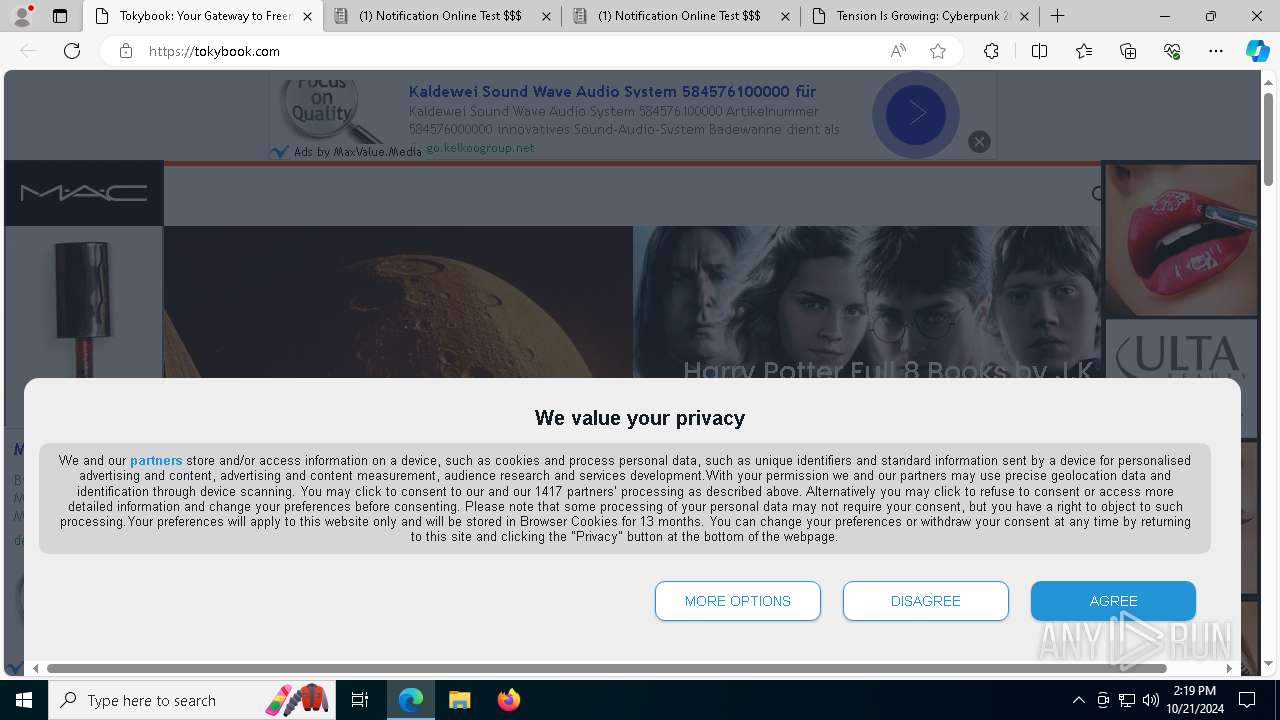
Task: Open the Edge profile icon
Action: [x=22, y=16]
